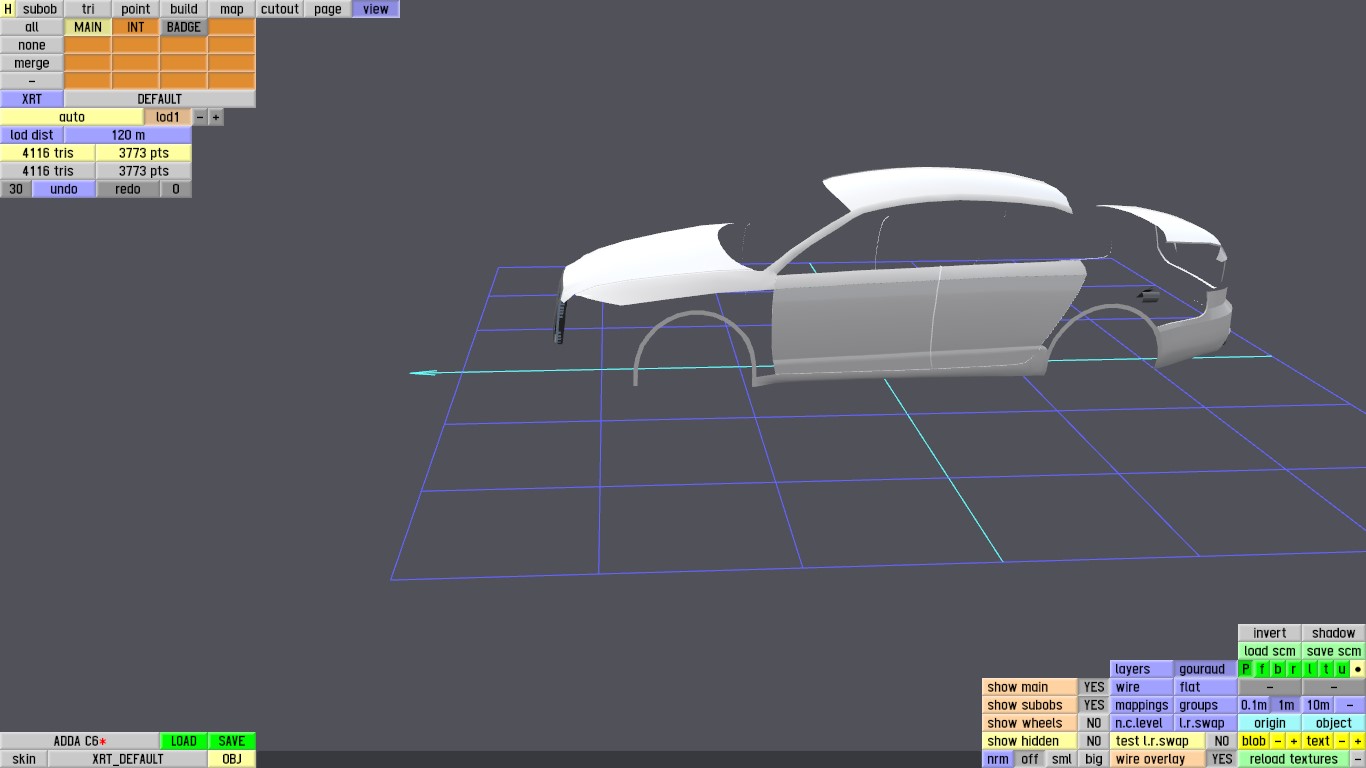Click the DEFAULT colour config button
The width and height of the screenshot is (1366, 768).
(160, 99)
